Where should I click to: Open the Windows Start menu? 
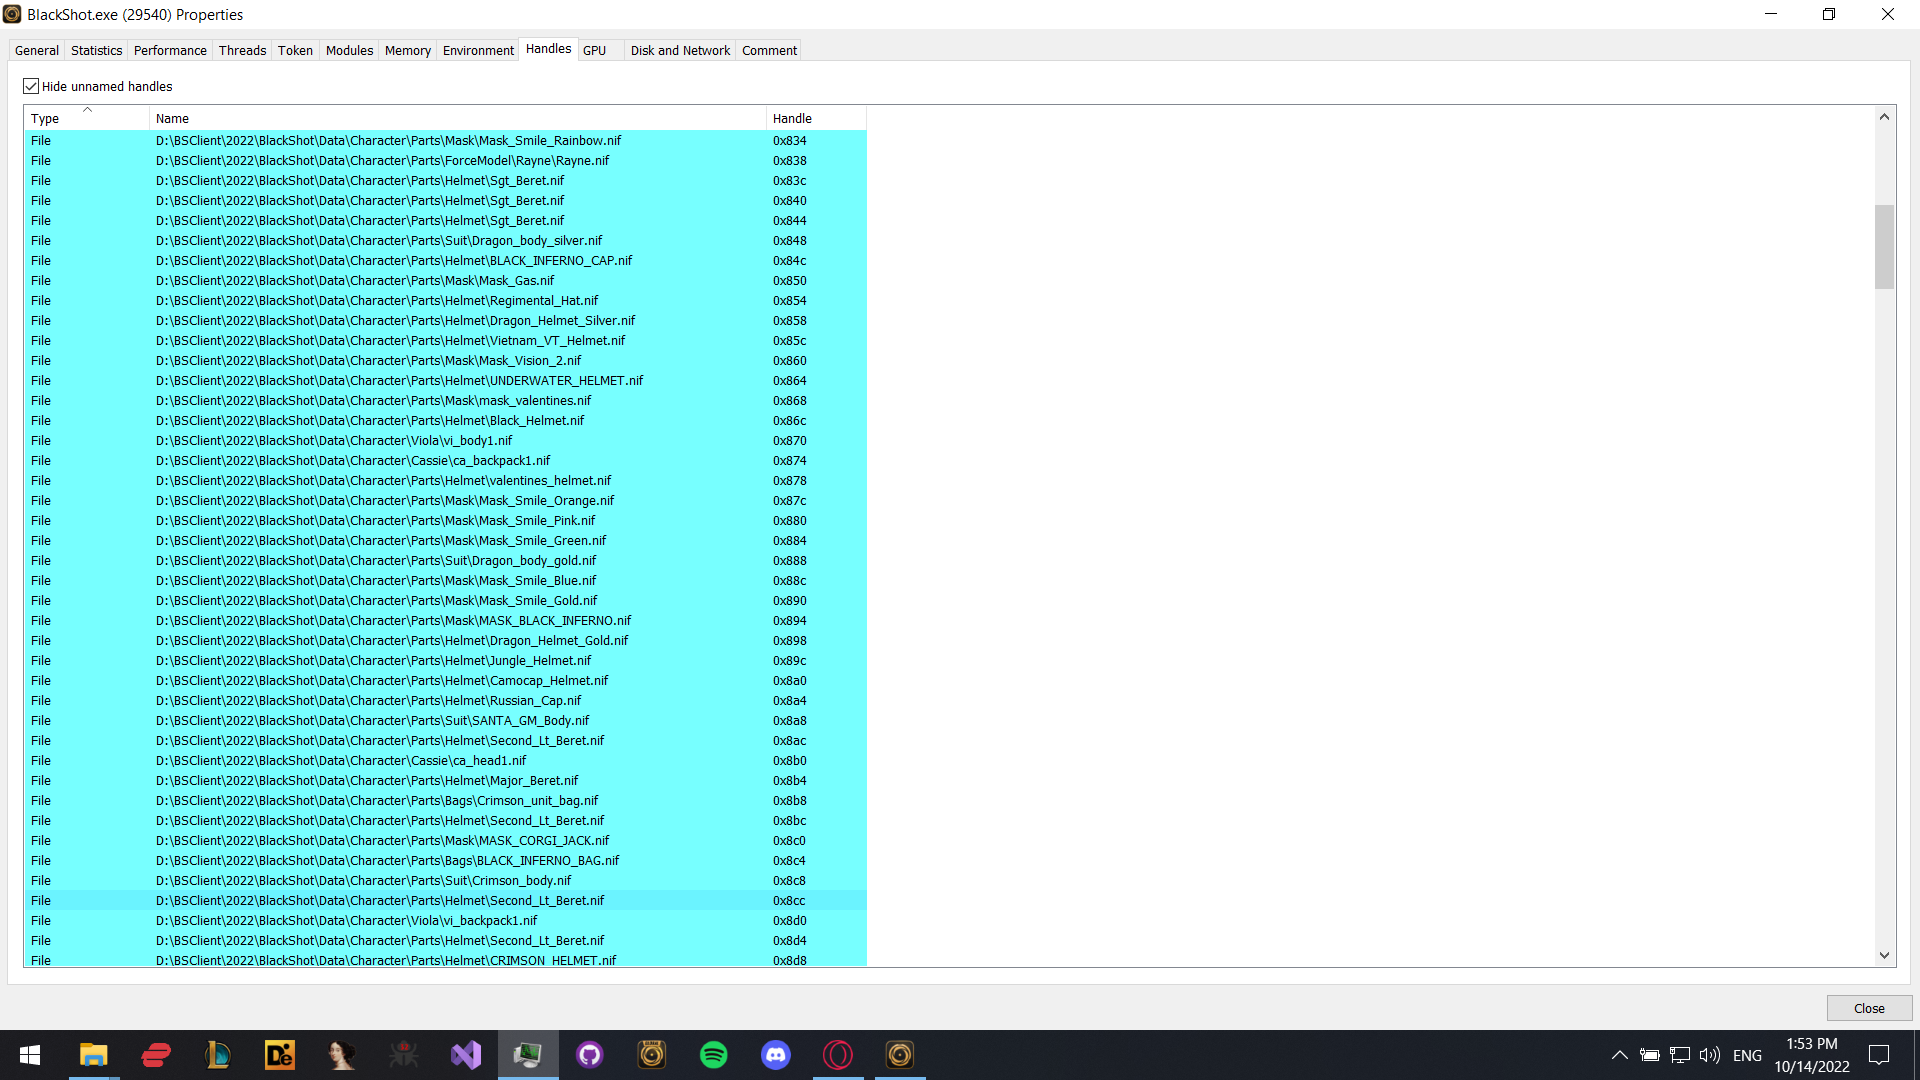coord(30,1055)
